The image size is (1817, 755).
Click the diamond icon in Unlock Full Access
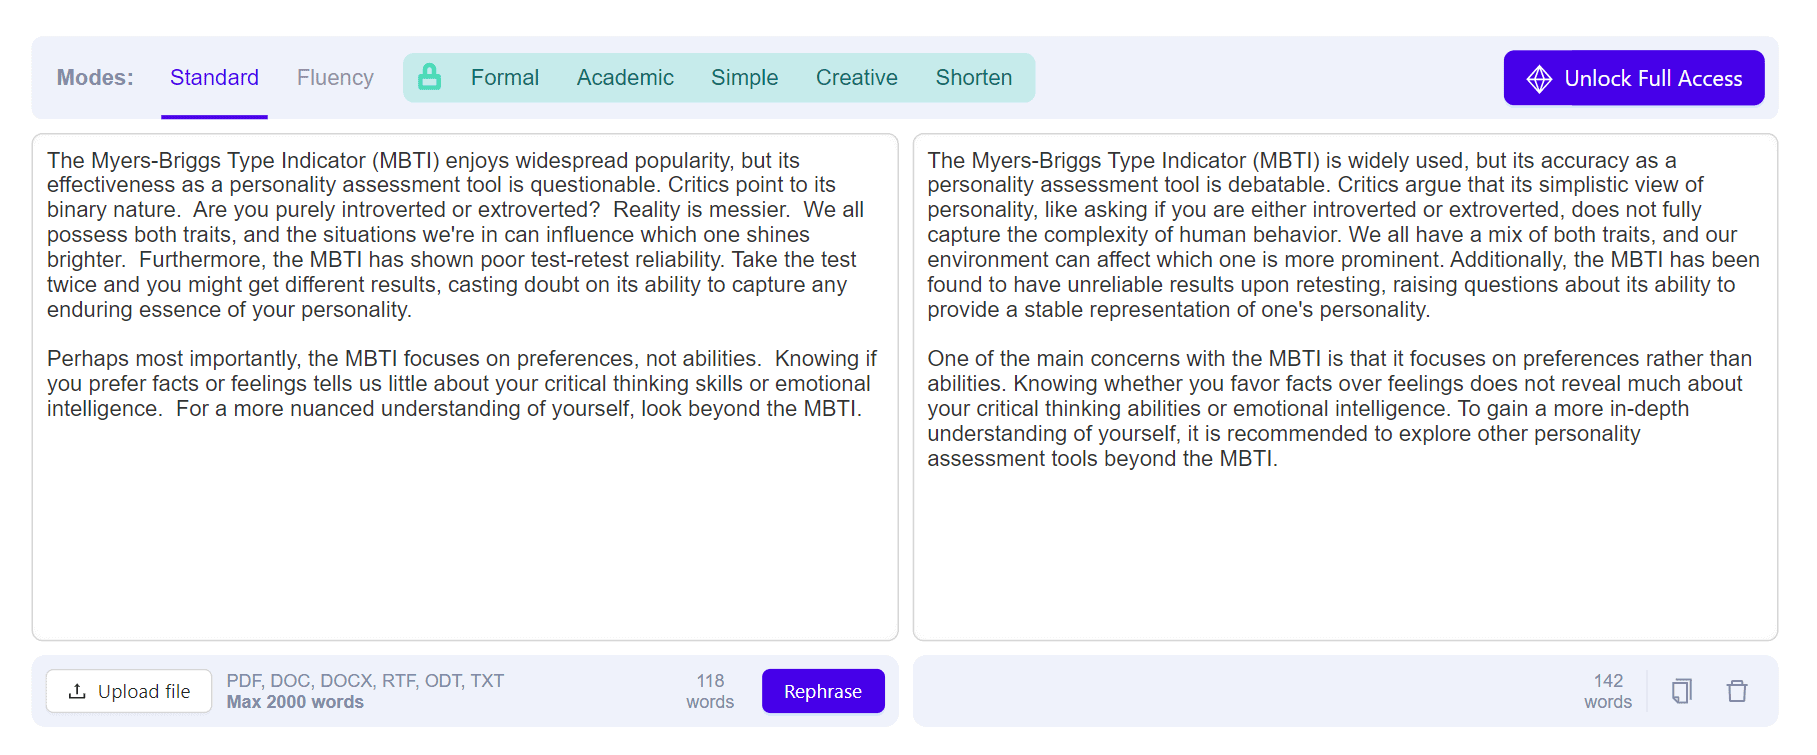(1539, 79)
